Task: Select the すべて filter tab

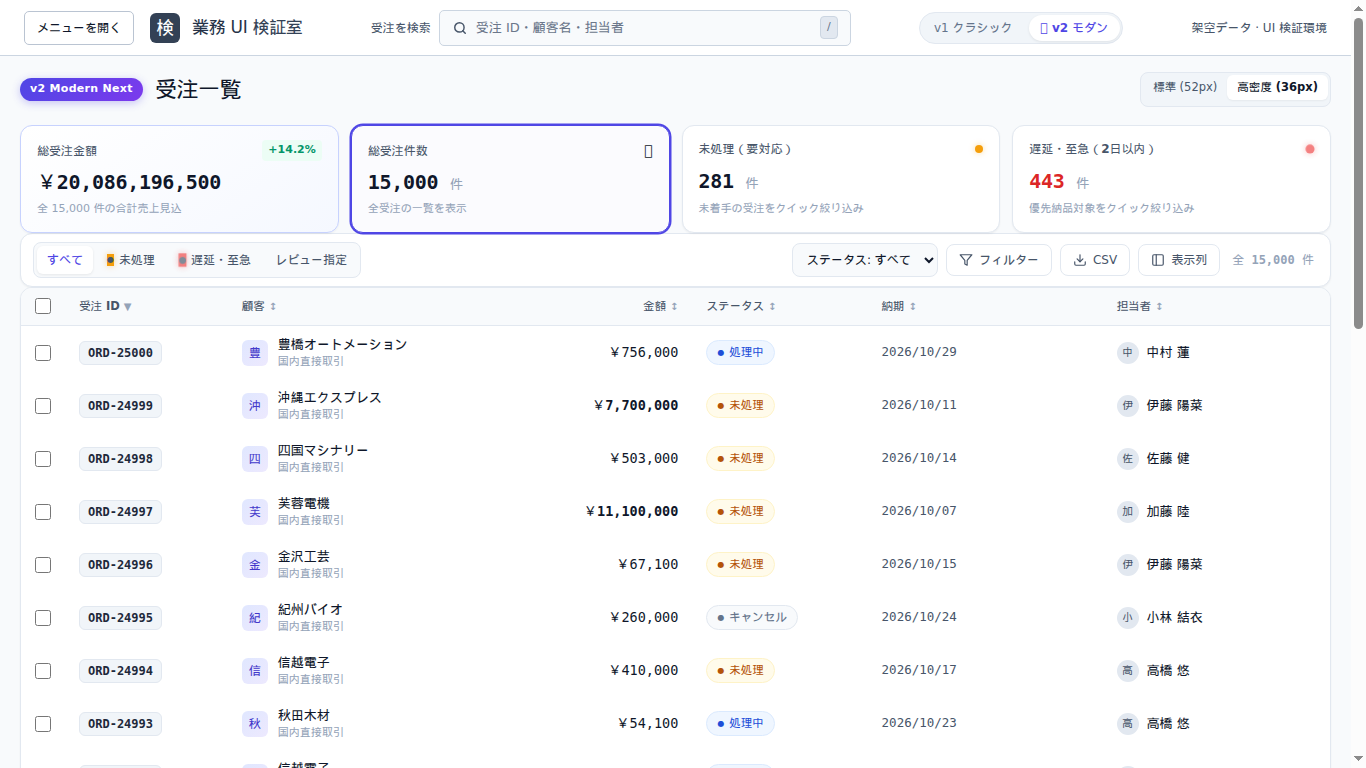Action: [x=65, y=260]
